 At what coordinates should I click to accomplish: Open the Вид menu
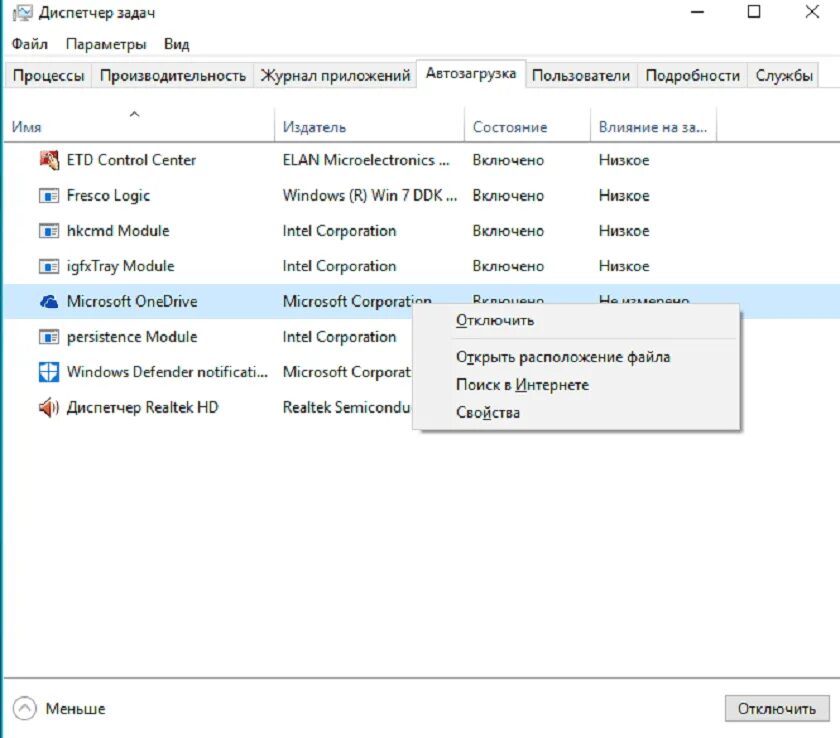(x=176, y=44)
